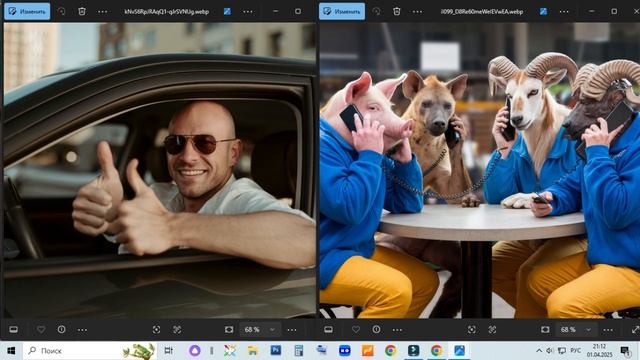Open Calculator from the taskbar
The width and height of the screenshot is (640, 360).
(299, 351)
